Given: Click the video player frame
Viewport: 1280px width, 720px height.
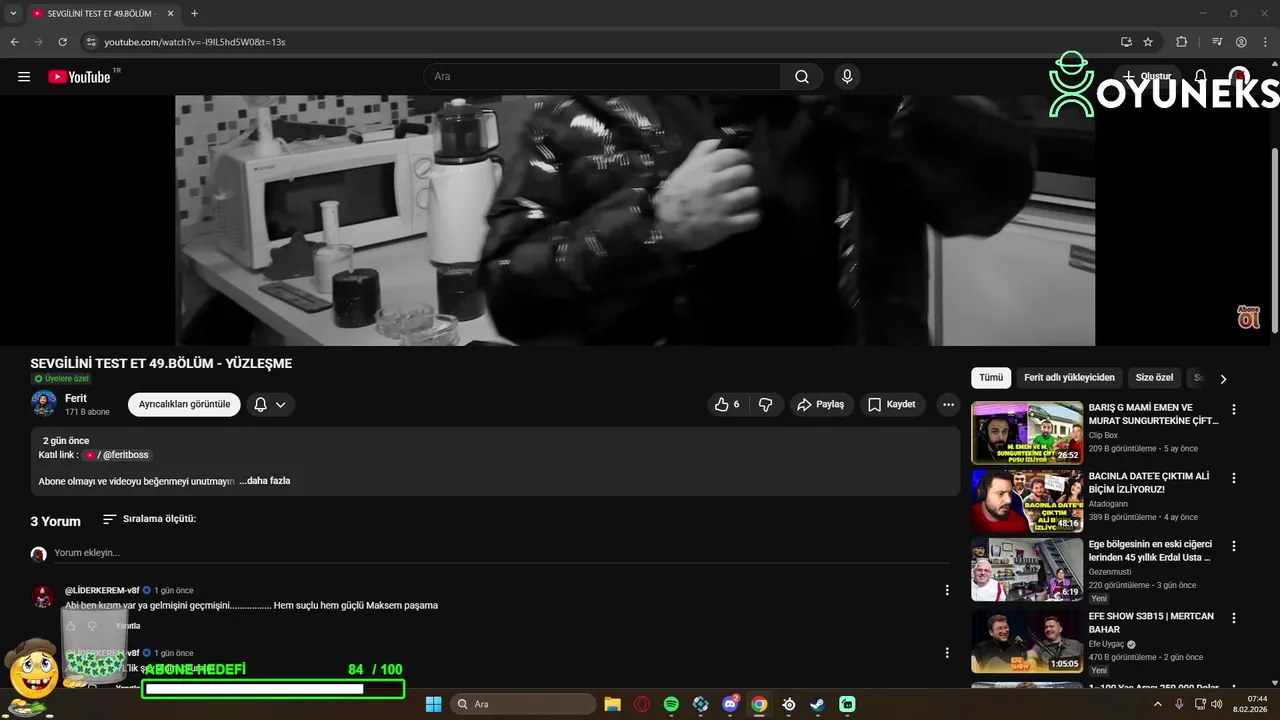Looking at the screenshot, I should [635, 220].
